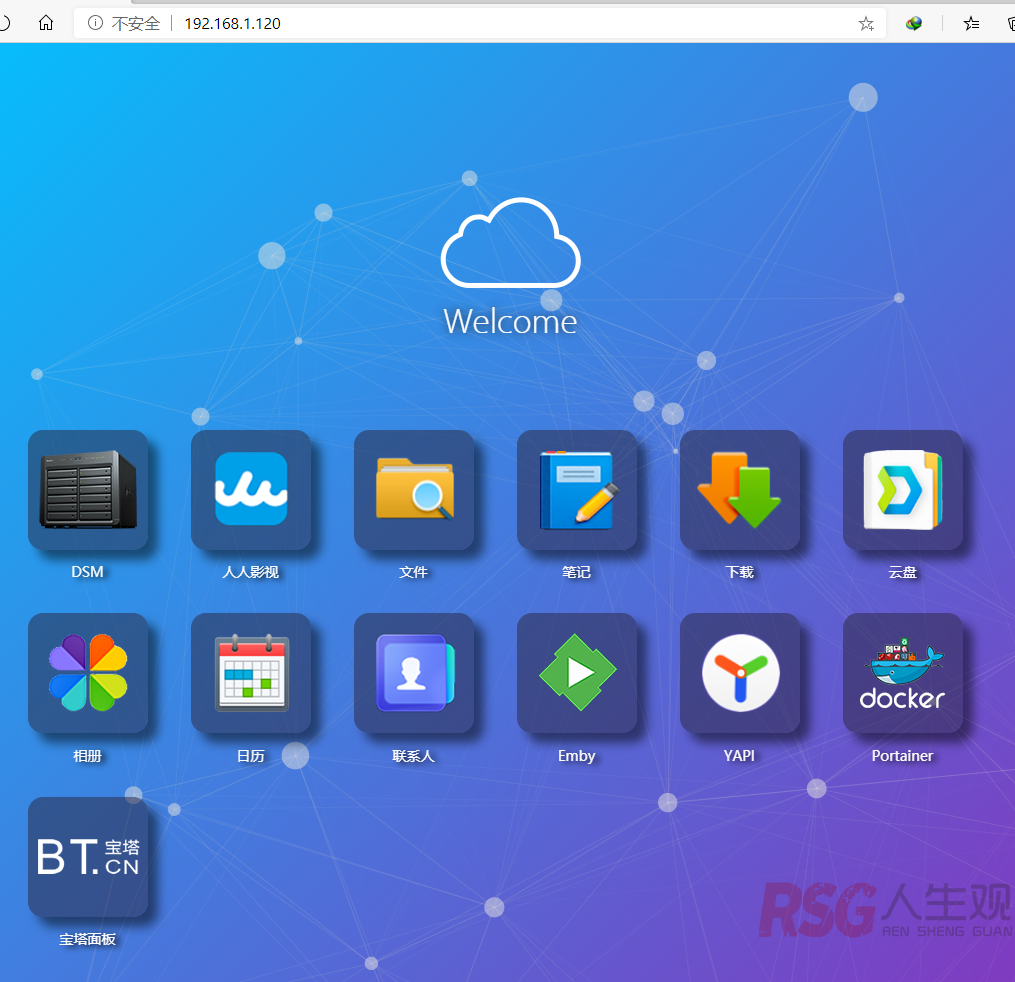Click the Welcome heading text

510,322
